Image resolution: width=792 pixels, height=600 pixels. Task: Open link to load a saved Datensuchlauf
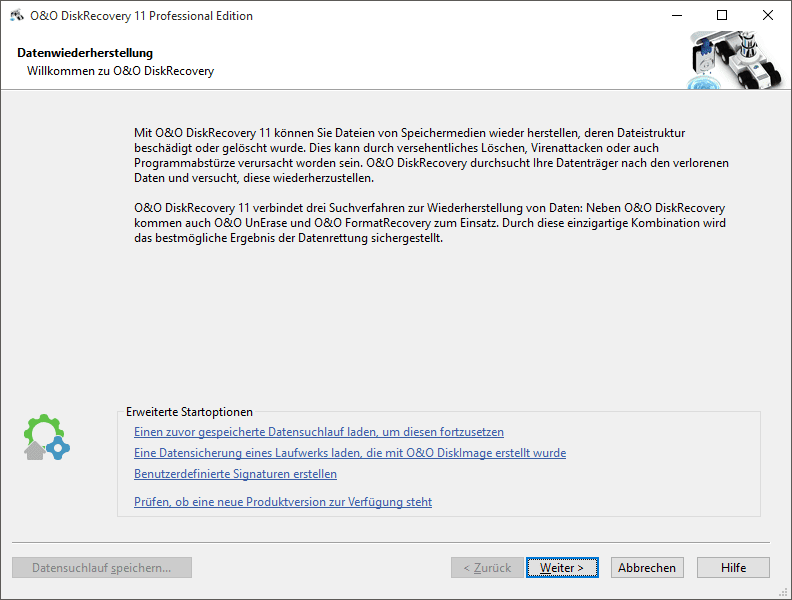(319, 432)
